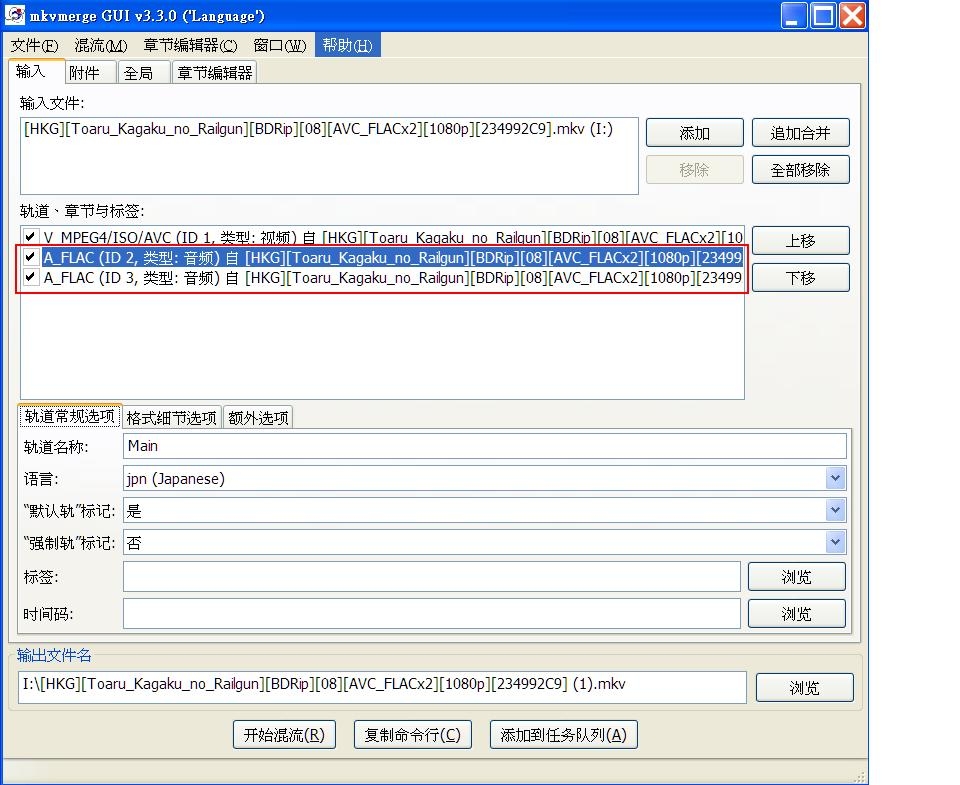Click the 复制命令行(C) button
This screenshot has height=785, width=960.
tap(413, 735)
